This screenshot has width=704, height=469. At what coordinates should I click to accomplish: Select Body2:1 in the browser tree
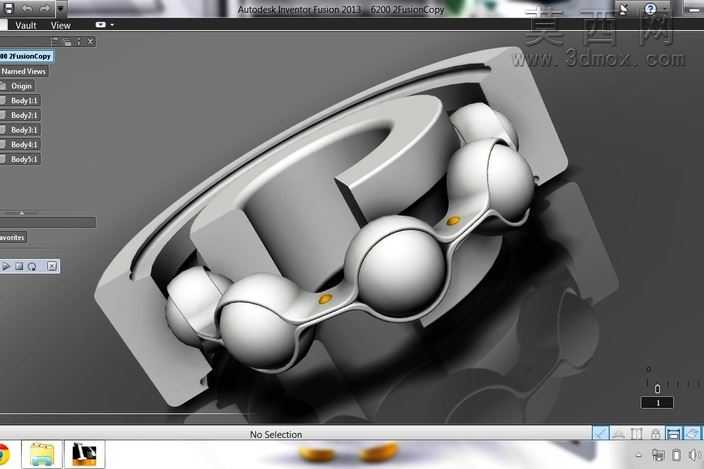click(x=24, y=115)
